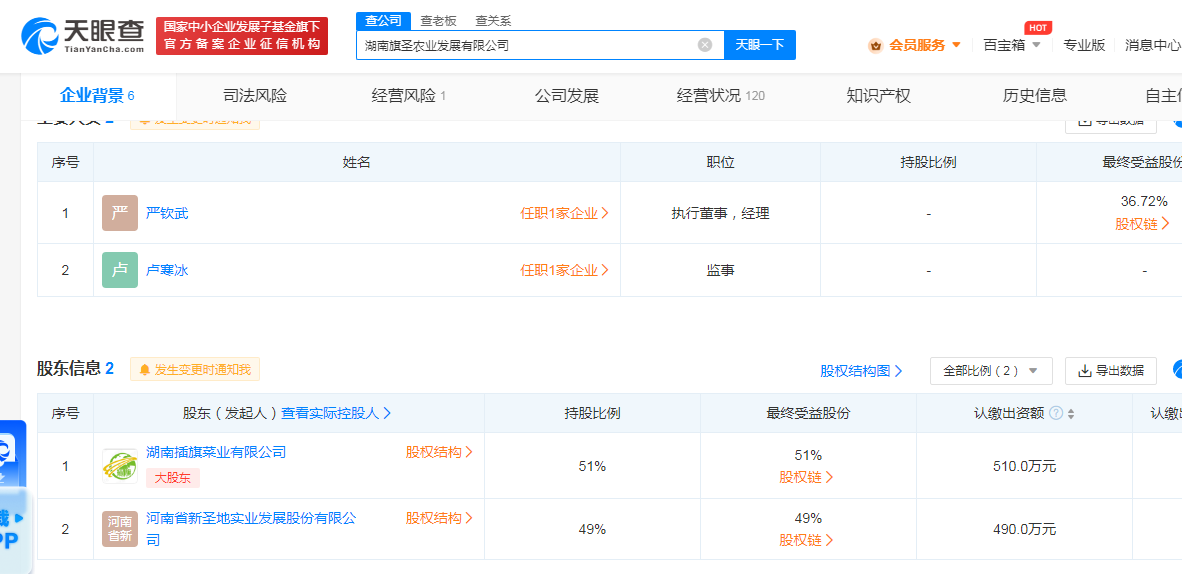The width and height of the screenshot is (1182, 574).
Task: Open 卢寒冰 person link
Action: (x=167, y=270)
